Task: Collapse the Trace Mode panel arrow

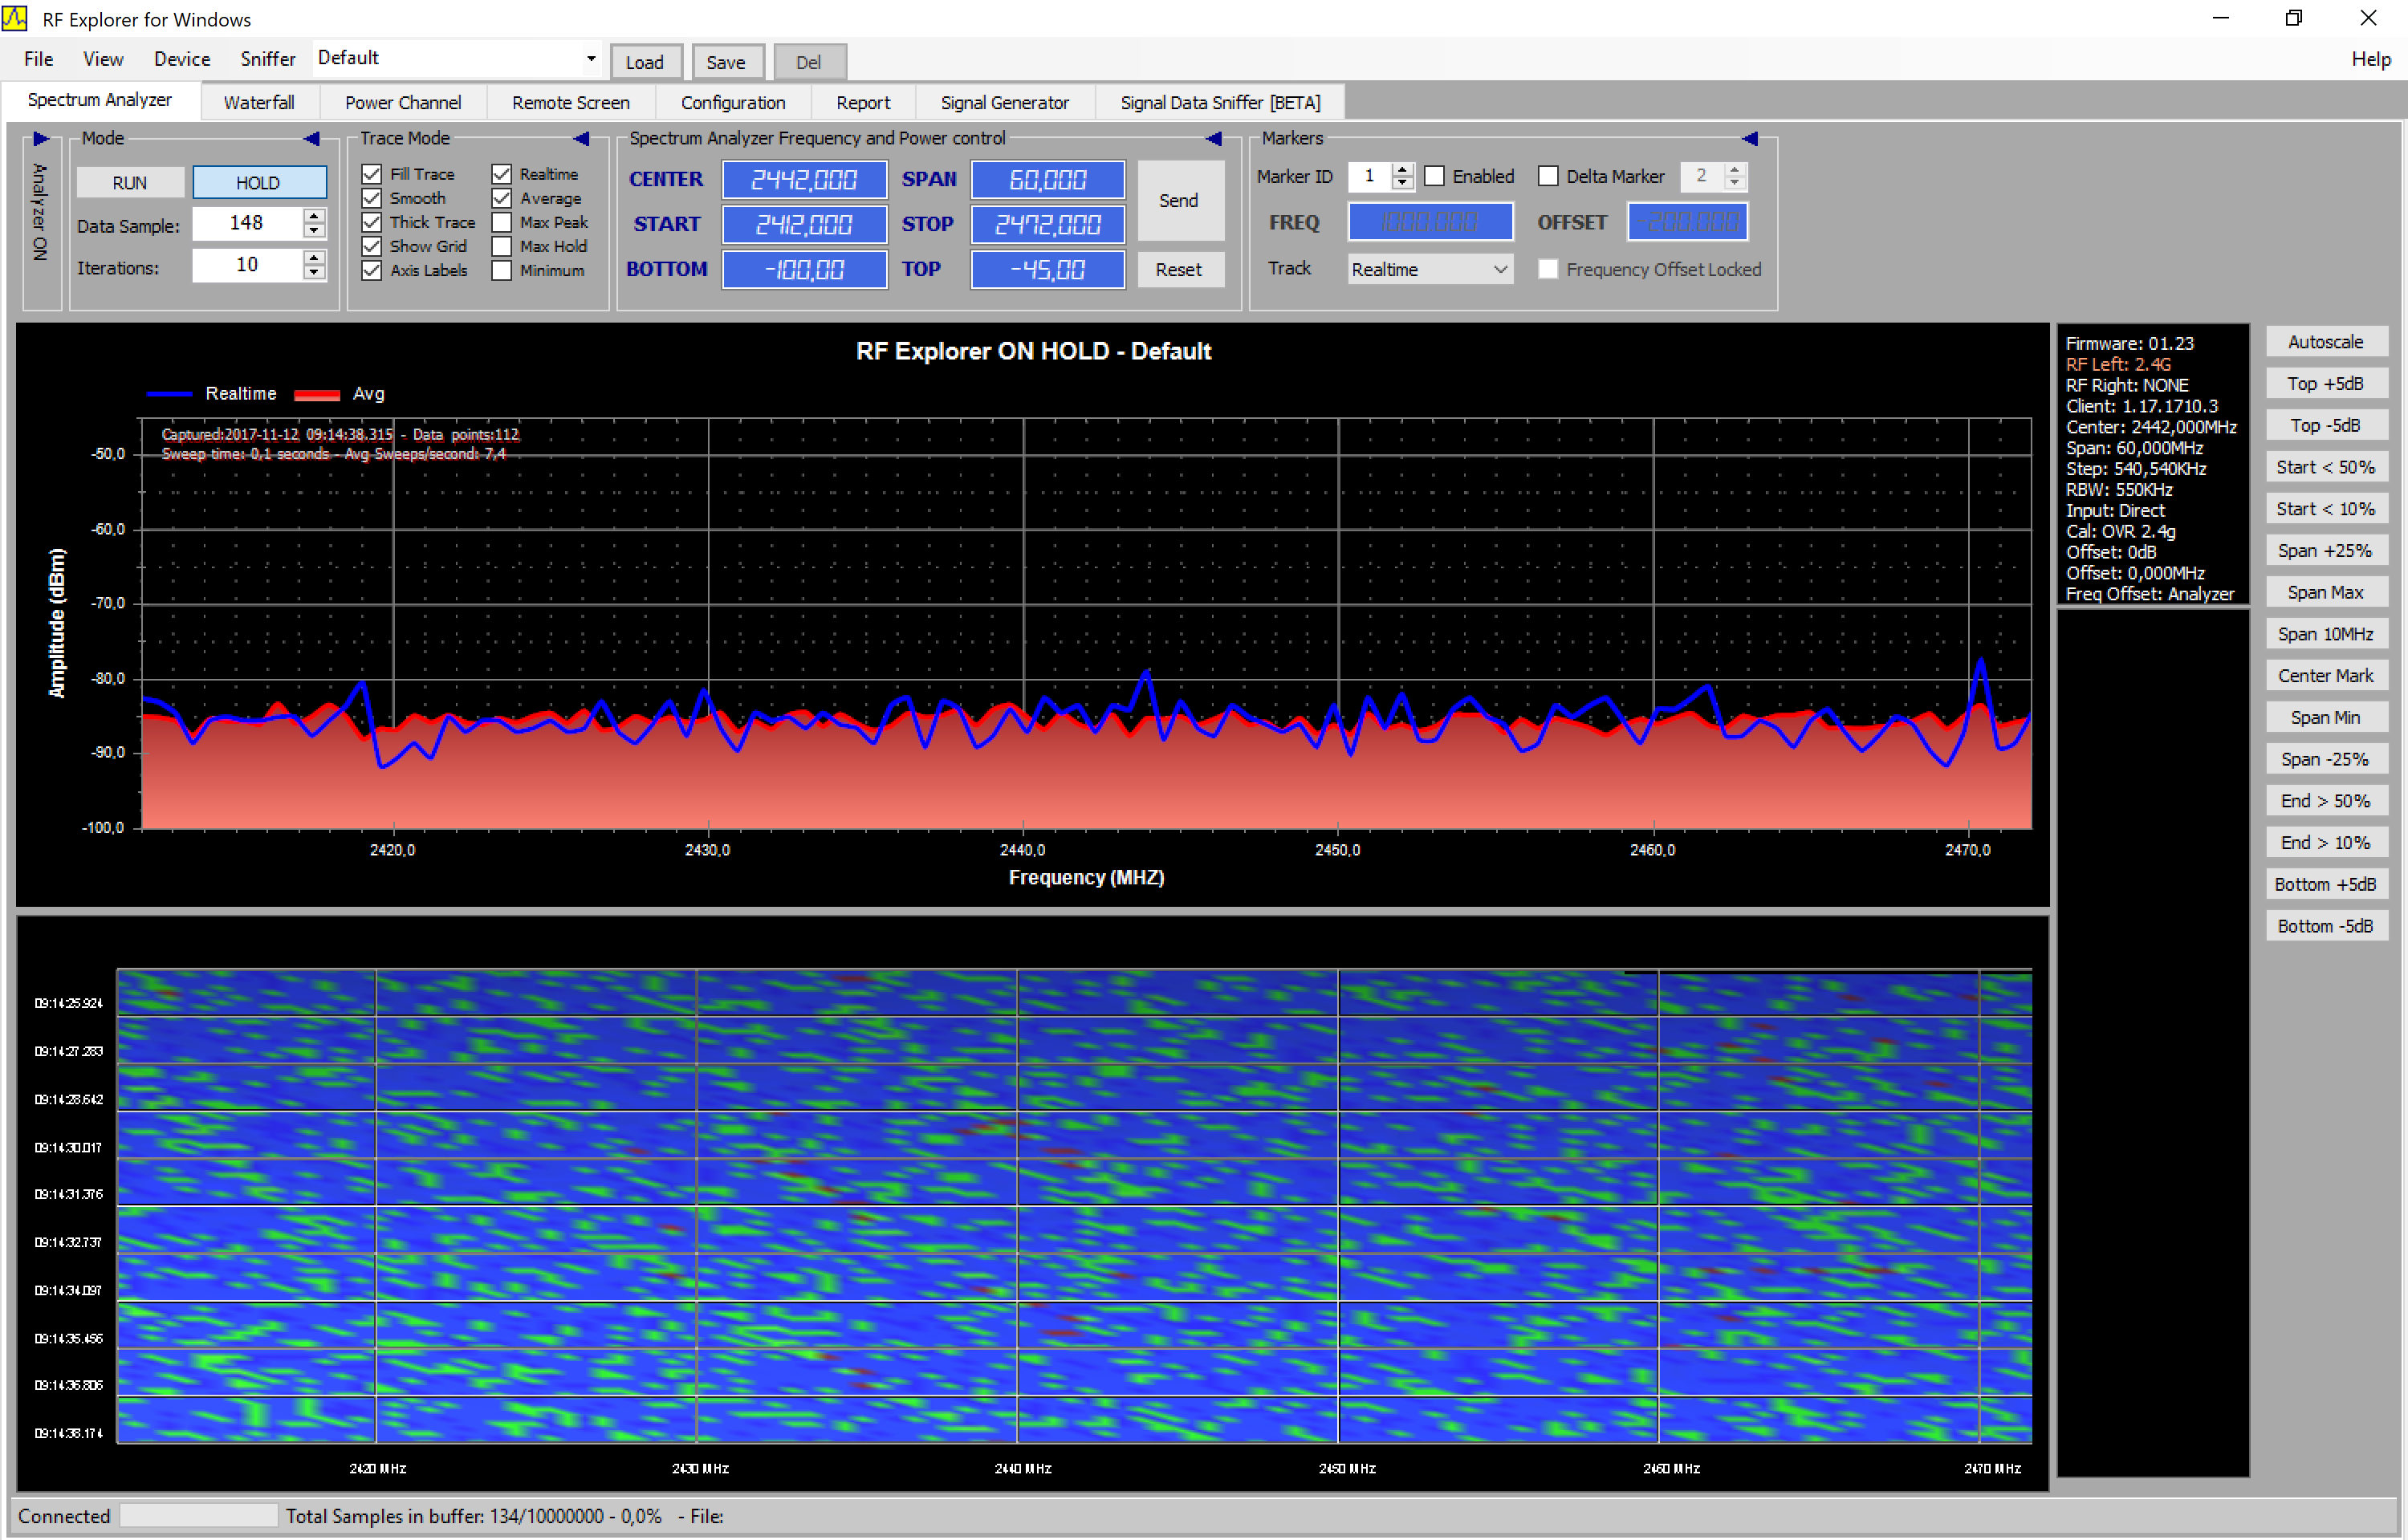Action: pyautogui.click(x=582, y=139)
